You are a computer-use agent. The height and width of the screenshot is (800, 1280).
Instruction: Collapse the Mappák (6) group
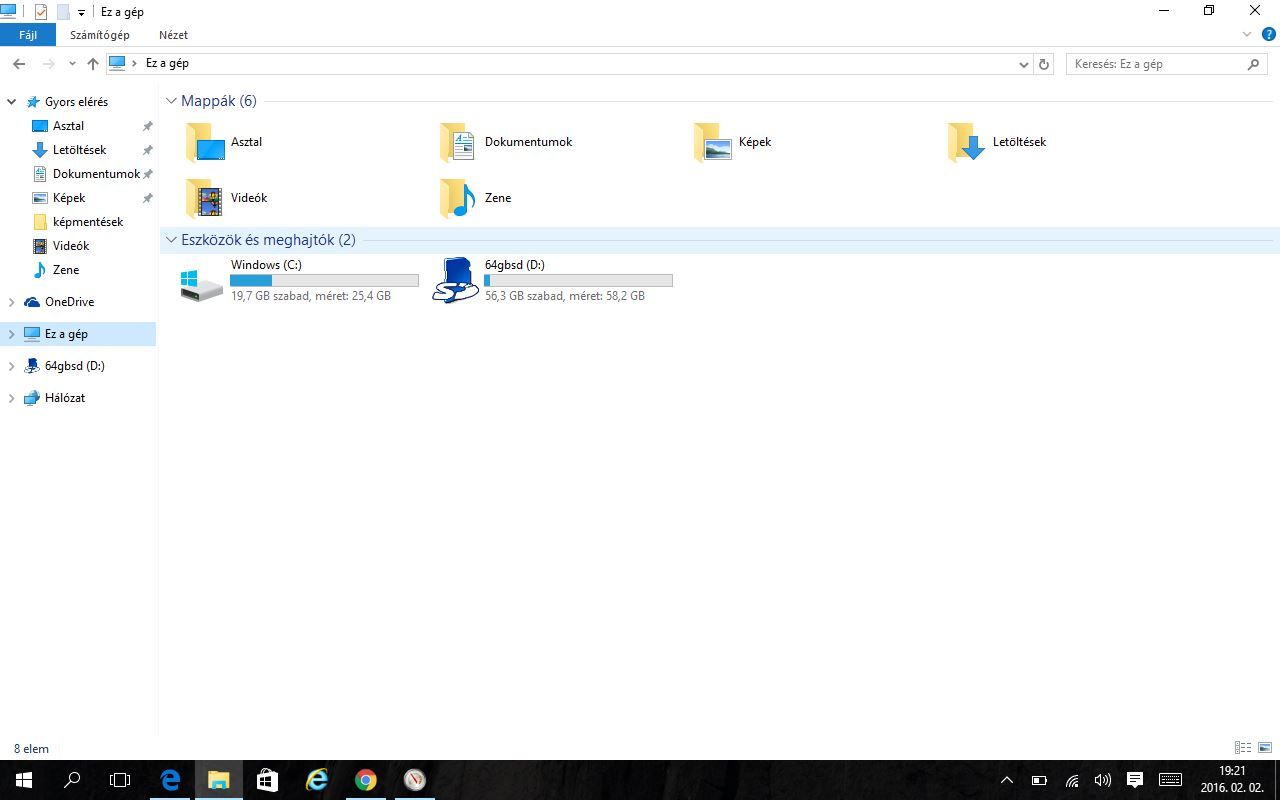pos(172,101)
